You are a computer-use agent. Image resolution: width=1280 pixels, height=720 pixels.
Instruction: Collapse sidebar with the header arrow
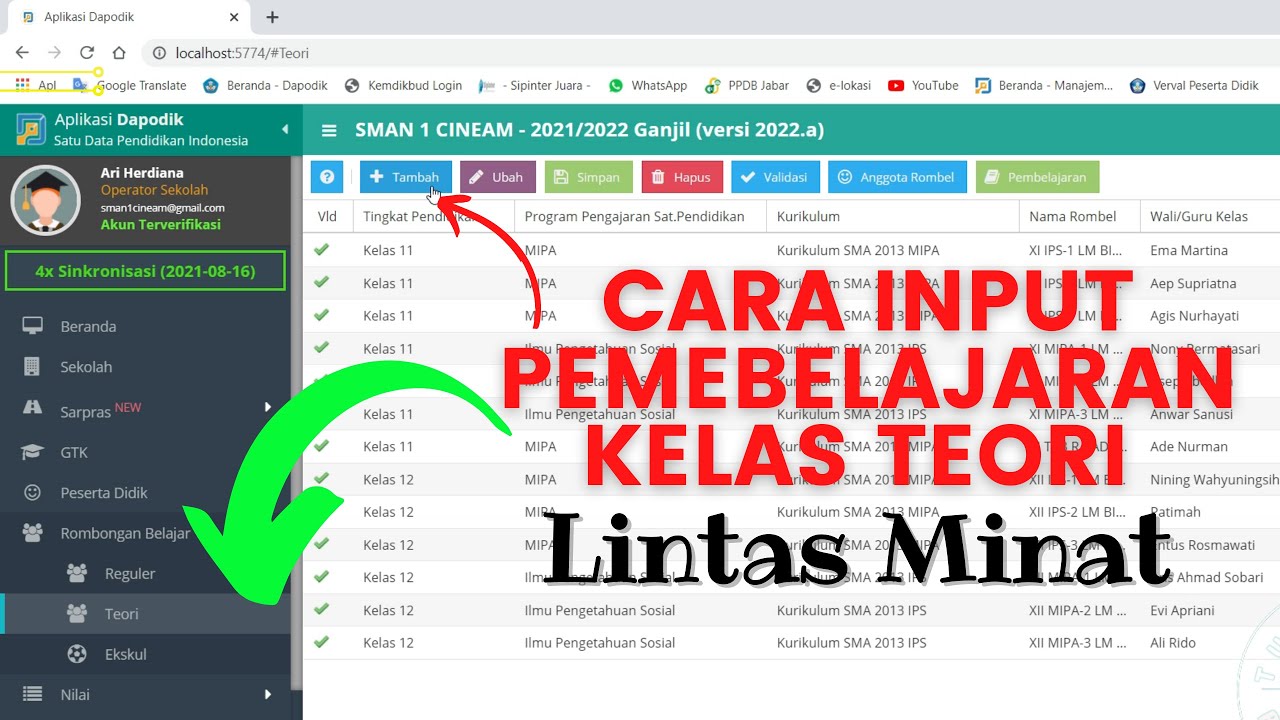284,129
